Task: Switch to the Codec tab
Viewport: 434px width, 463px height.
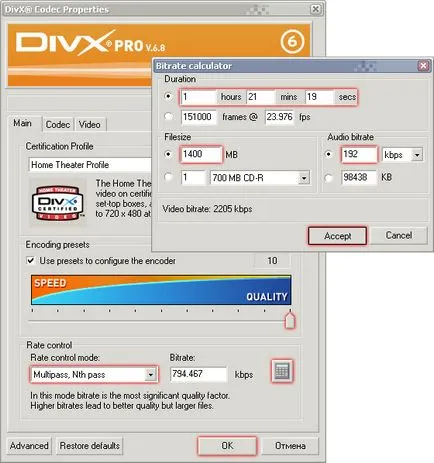Action: (58, 124)
